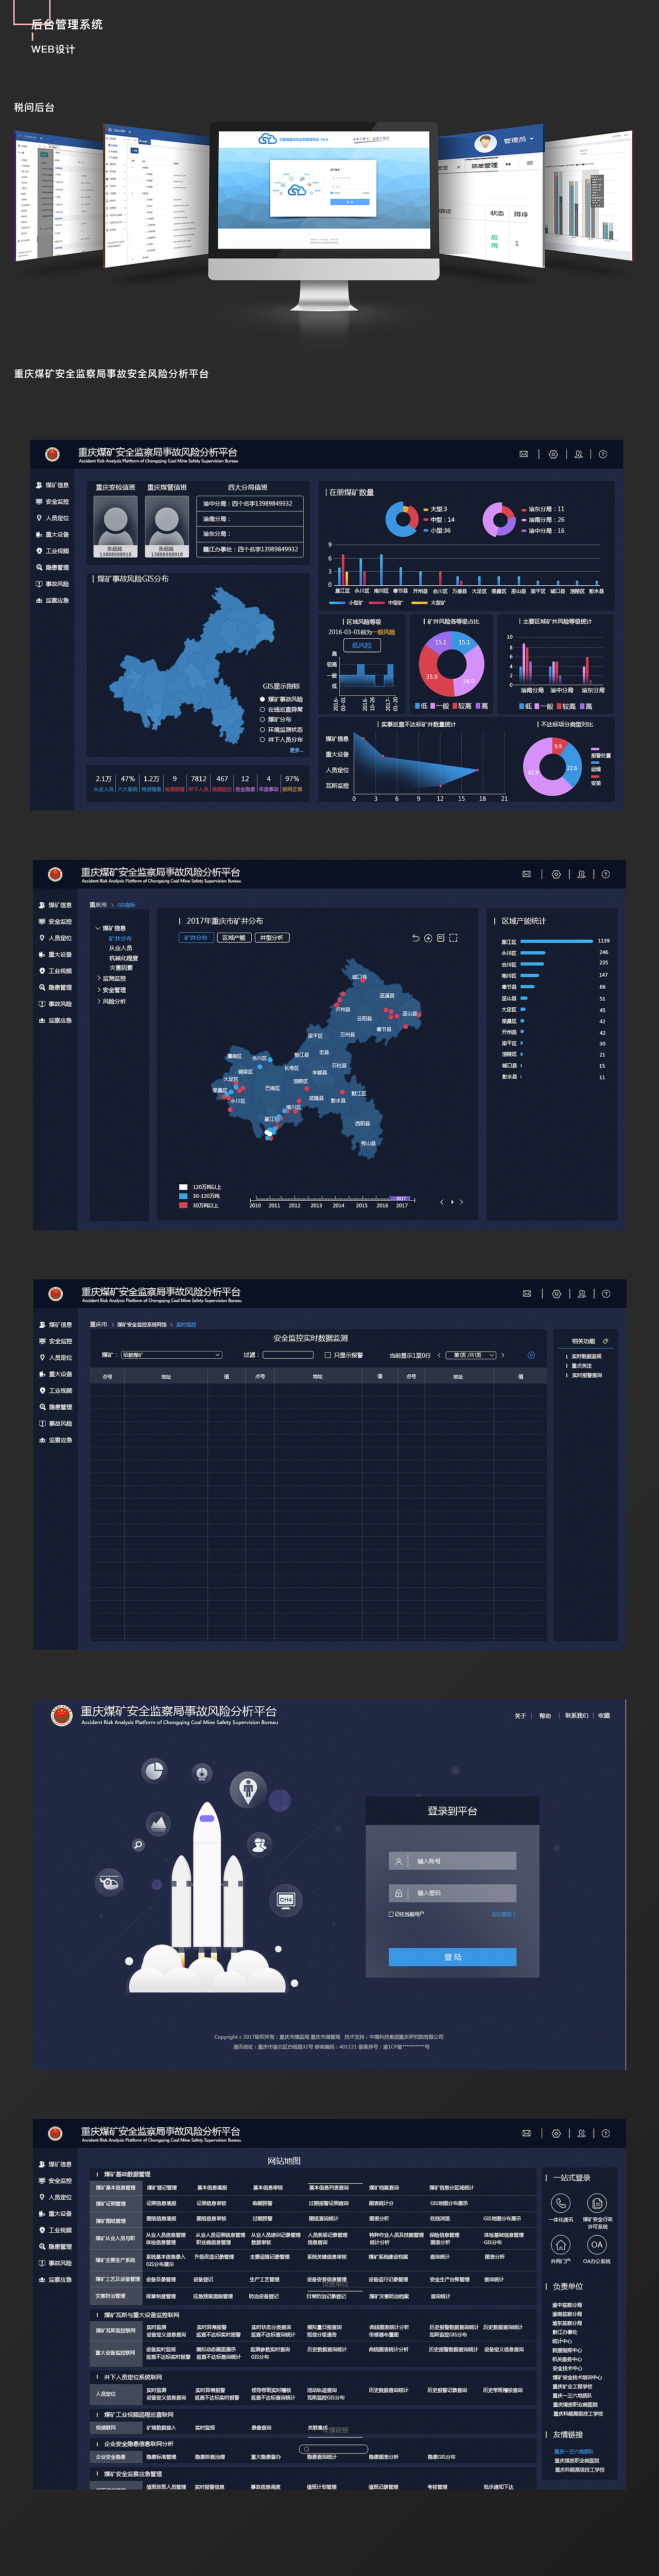Viewport: 659px width, 2576px height.
Task: Switch to the 区域产能 tab
Action: click(234, 938)
